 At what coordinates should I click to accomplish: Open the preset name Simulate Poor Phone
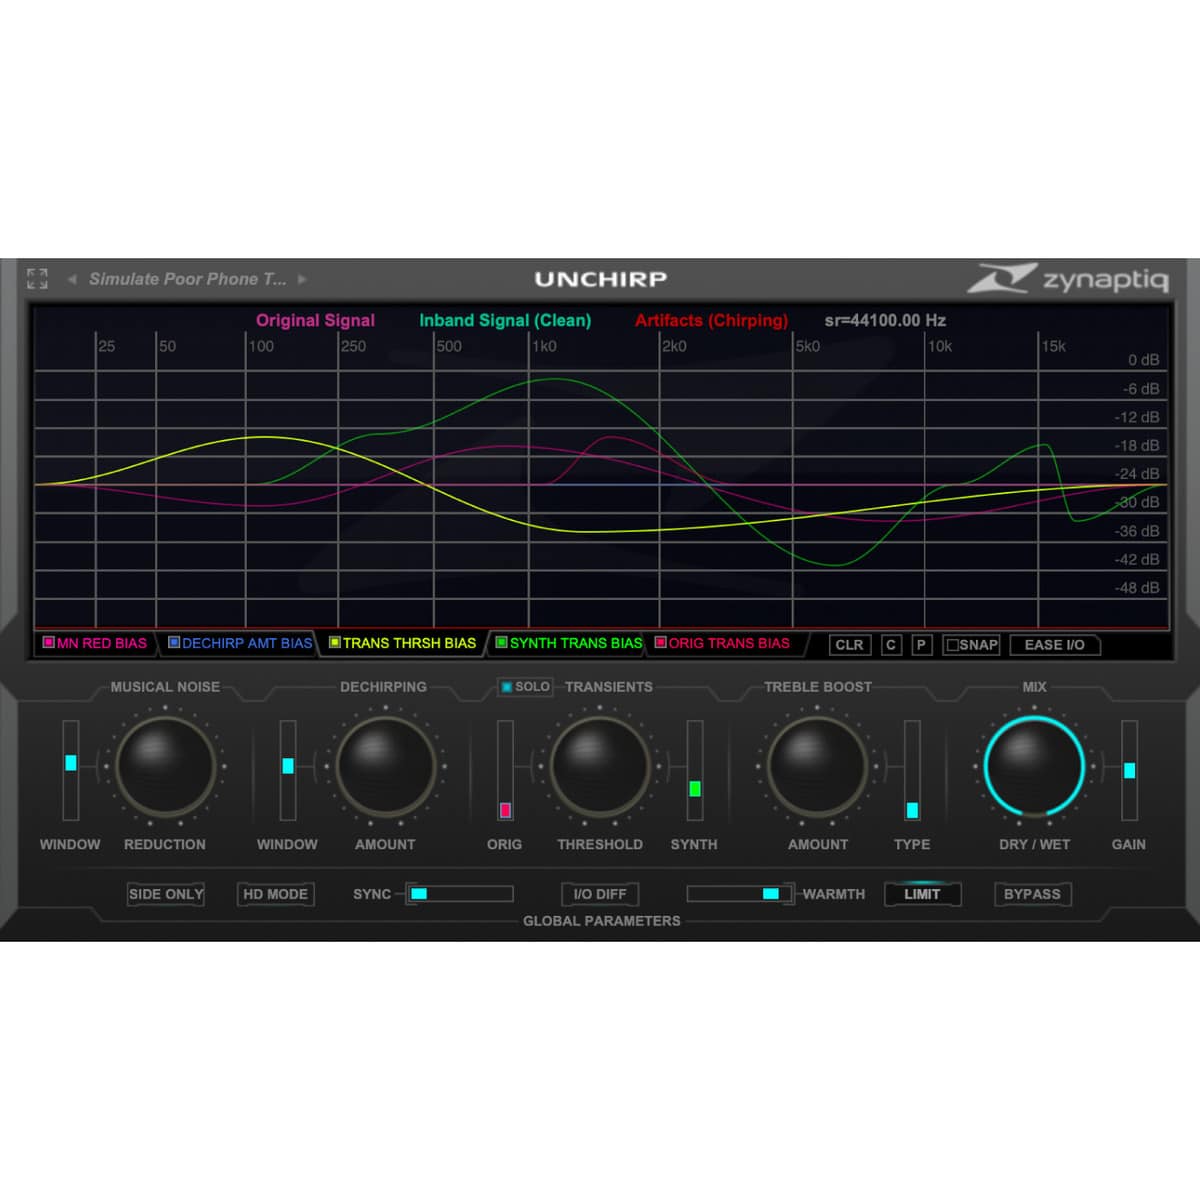click(x=187, y=279)
